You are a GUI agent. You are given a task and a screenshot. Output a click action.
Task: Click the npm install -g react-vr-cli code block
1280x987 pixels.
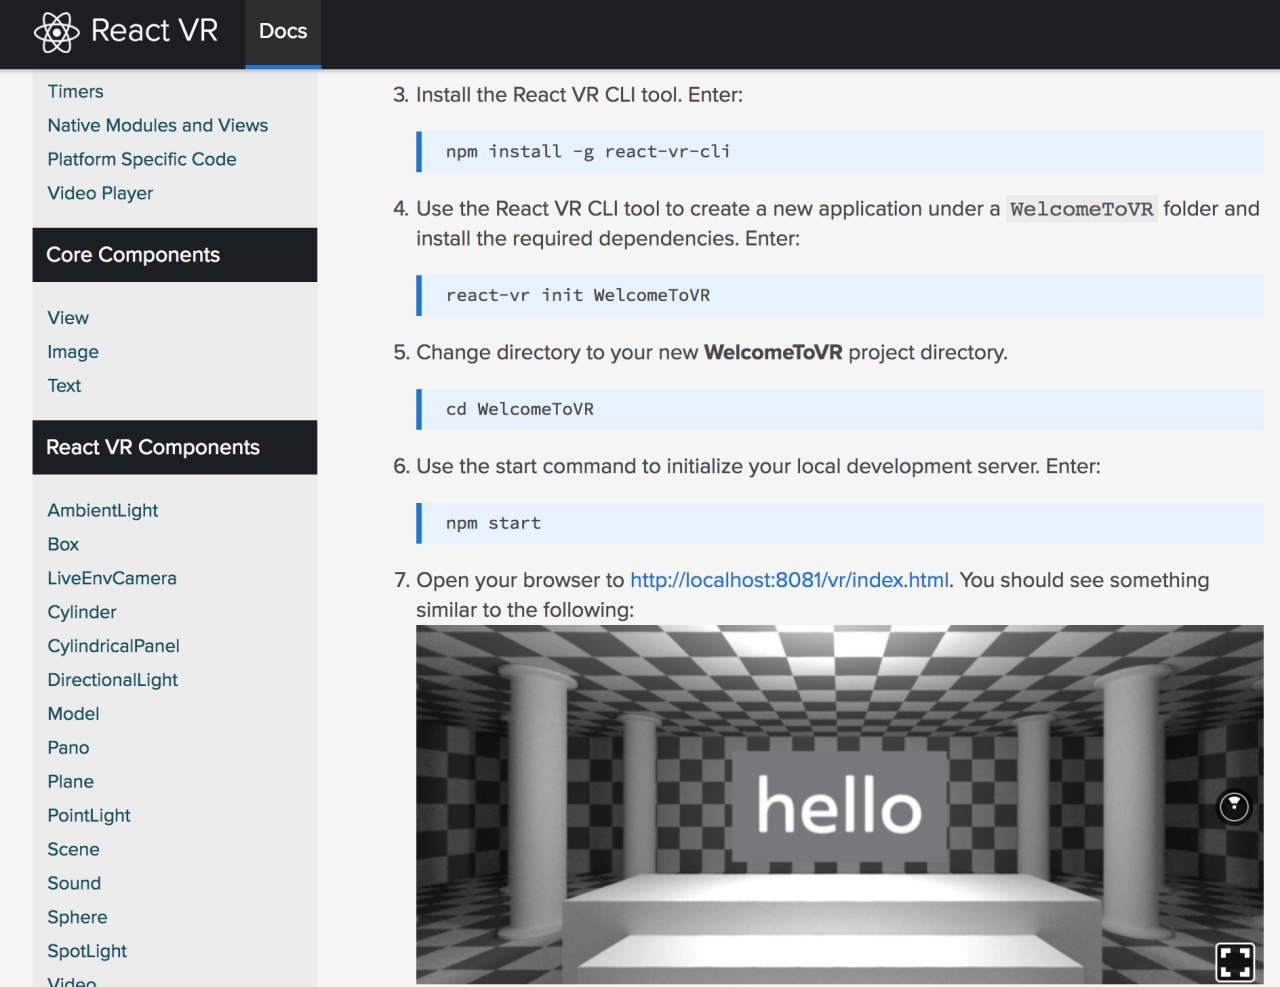pos(840,152)
